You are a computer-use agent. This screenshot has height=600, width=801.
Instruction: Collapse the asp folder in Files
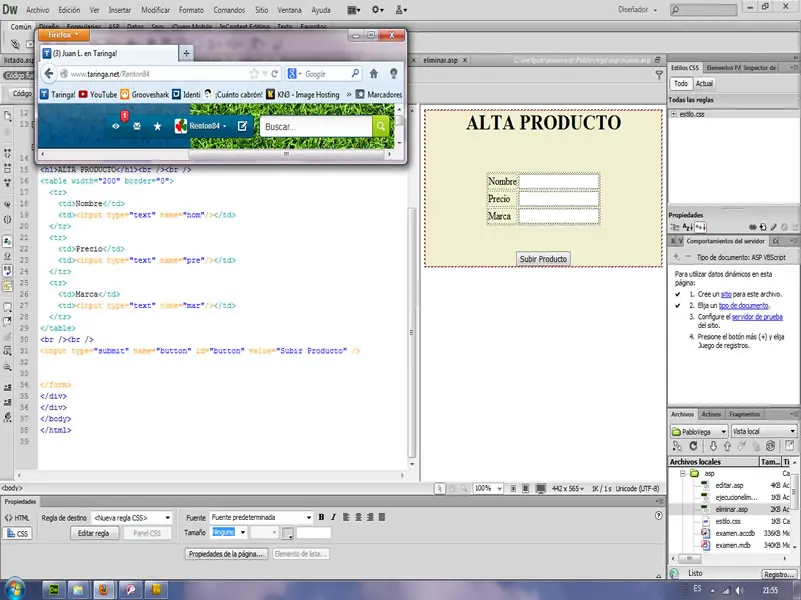681,473
